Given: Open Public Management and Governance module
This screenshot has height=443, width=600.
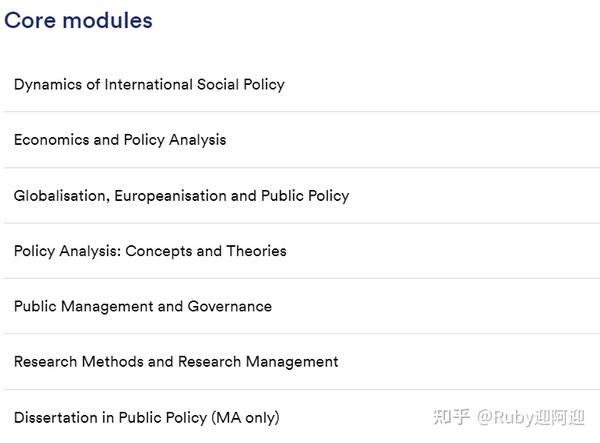Looking at the screenshot, I should click(x=302, y=306).
